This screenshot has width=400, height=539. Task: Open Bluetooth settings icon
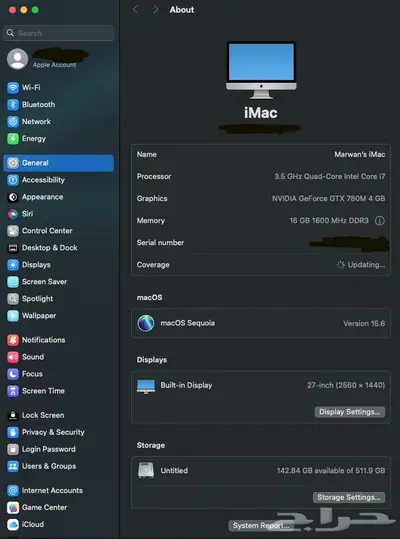(x=13, y=104)
